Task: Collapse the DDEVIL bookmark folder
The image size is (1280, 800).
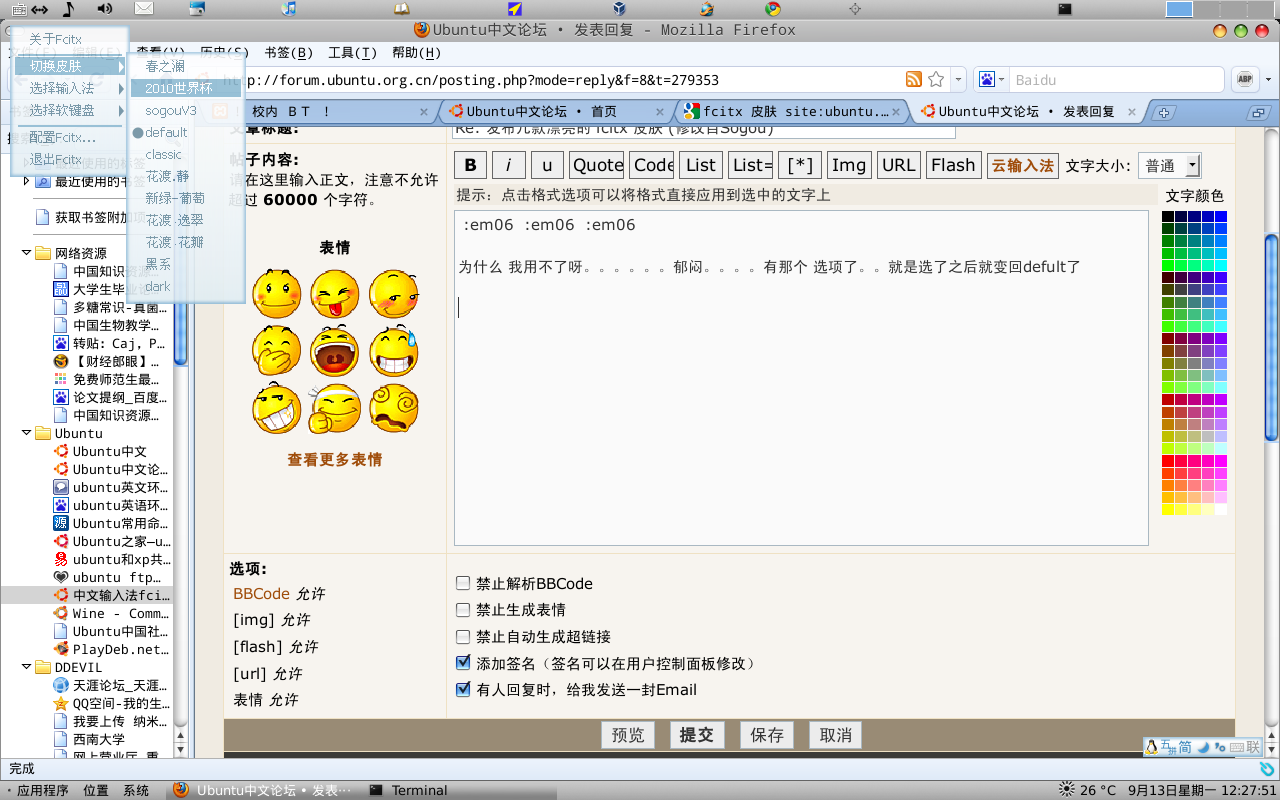Action: [x=27, y=667]
